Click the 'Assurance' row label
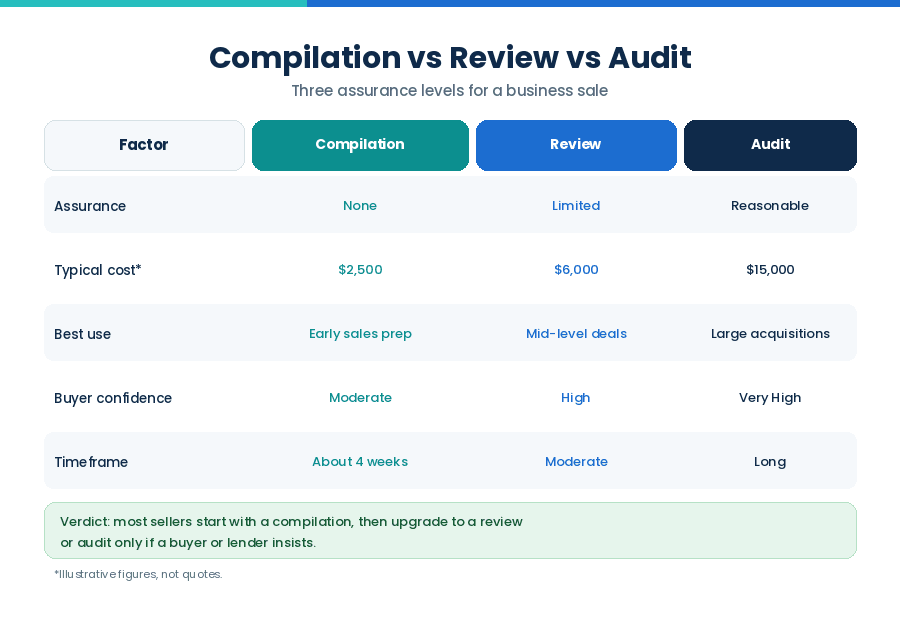The image size is (900, 620). click(x=90, y=206)
